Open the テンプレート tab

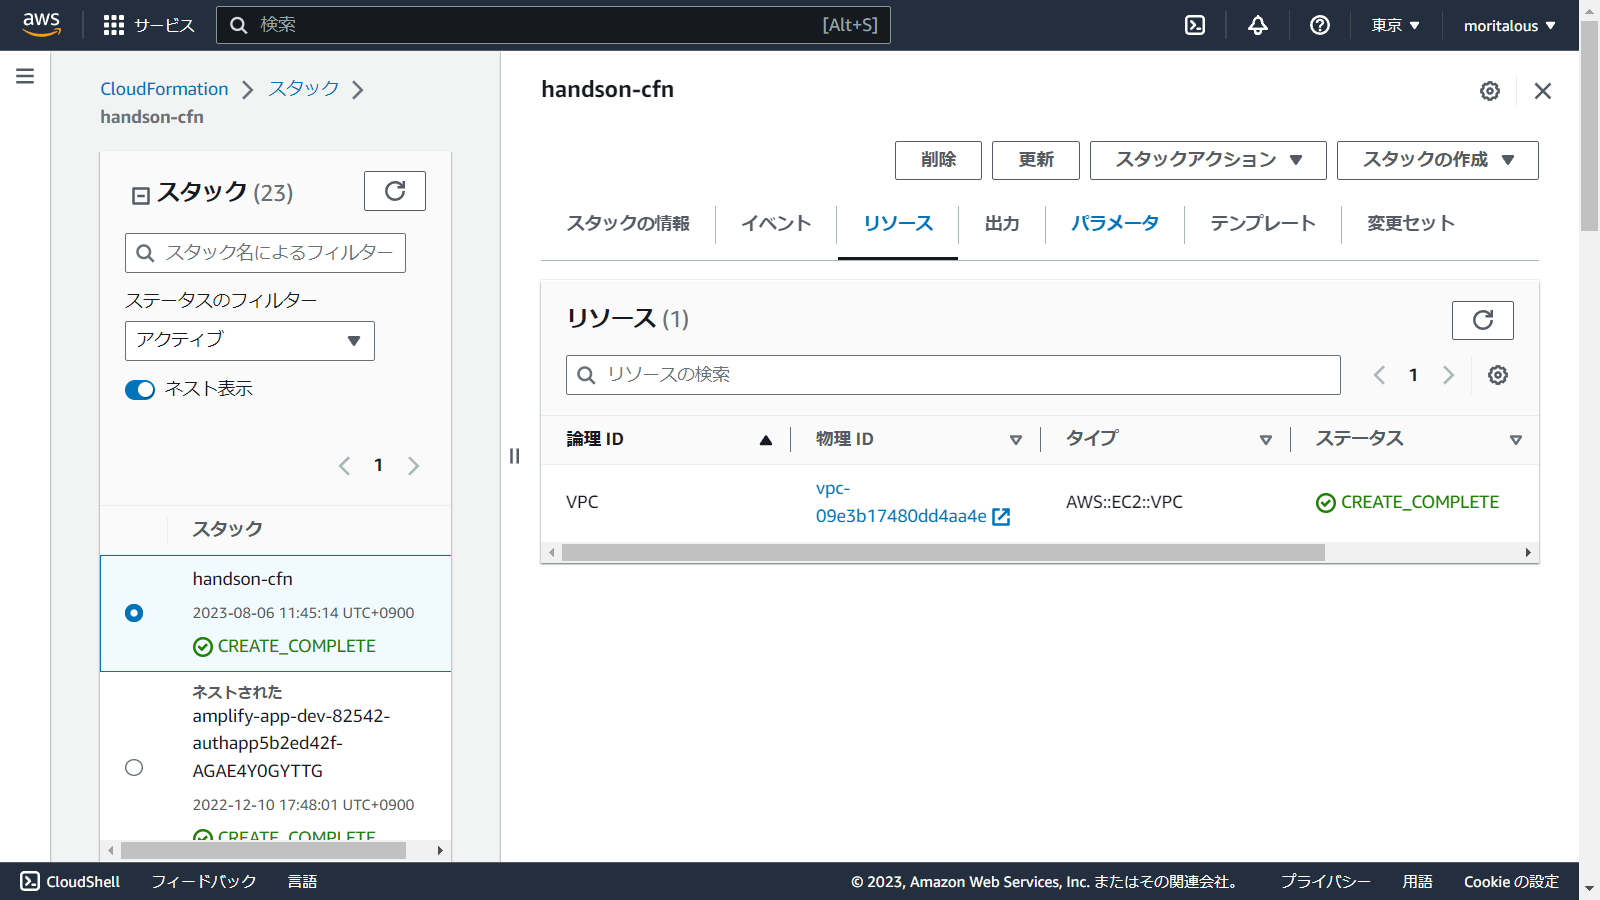[x=1262, y=224]
